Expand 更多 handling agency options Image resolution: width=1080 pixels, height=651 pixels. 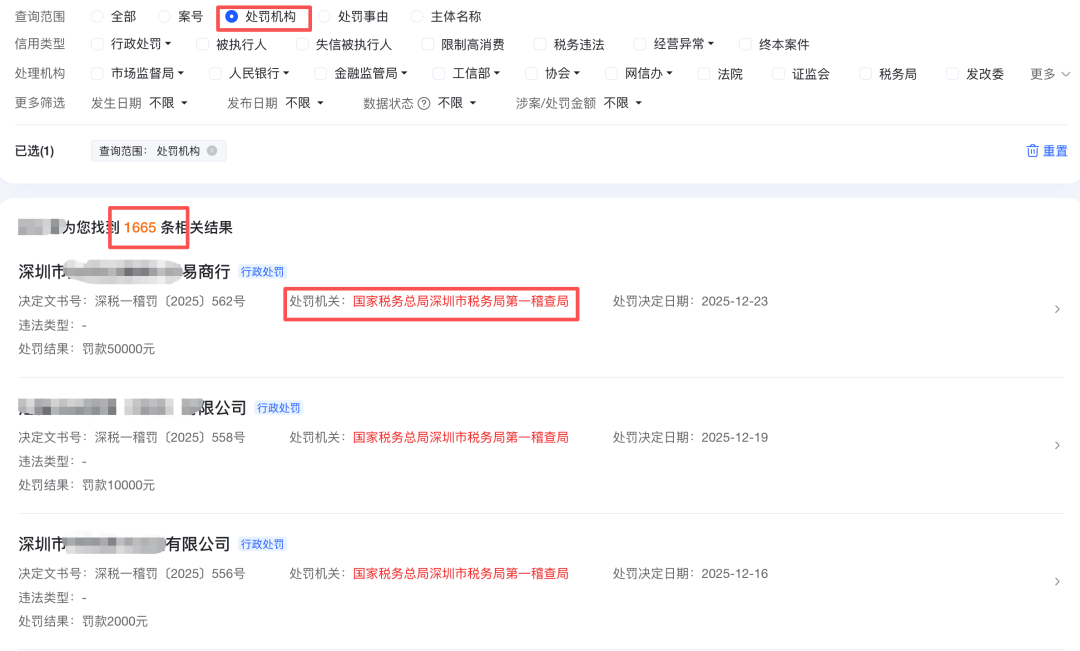[1050, 74]
